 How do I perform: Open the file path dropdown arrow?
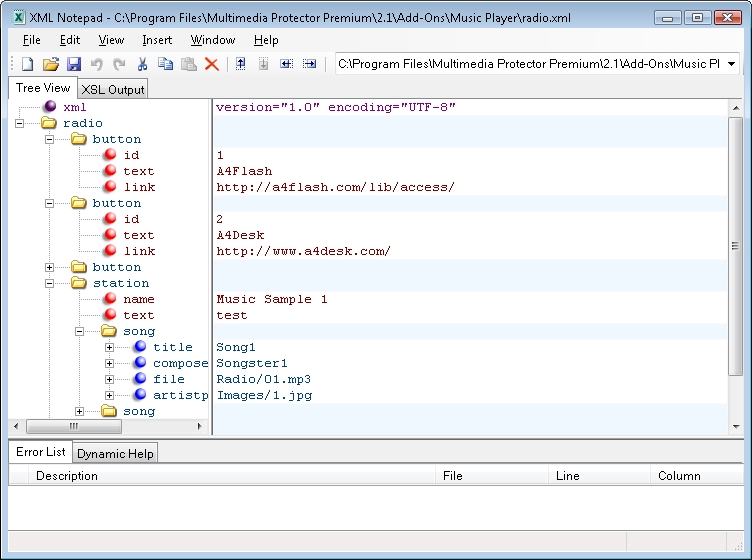731,64
